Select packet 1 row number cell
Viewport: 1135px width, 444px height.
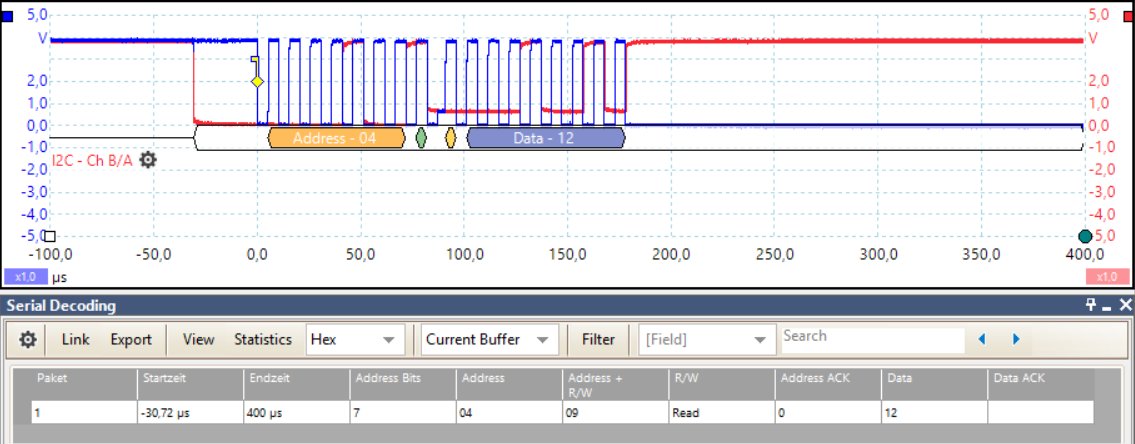(84, 413)
